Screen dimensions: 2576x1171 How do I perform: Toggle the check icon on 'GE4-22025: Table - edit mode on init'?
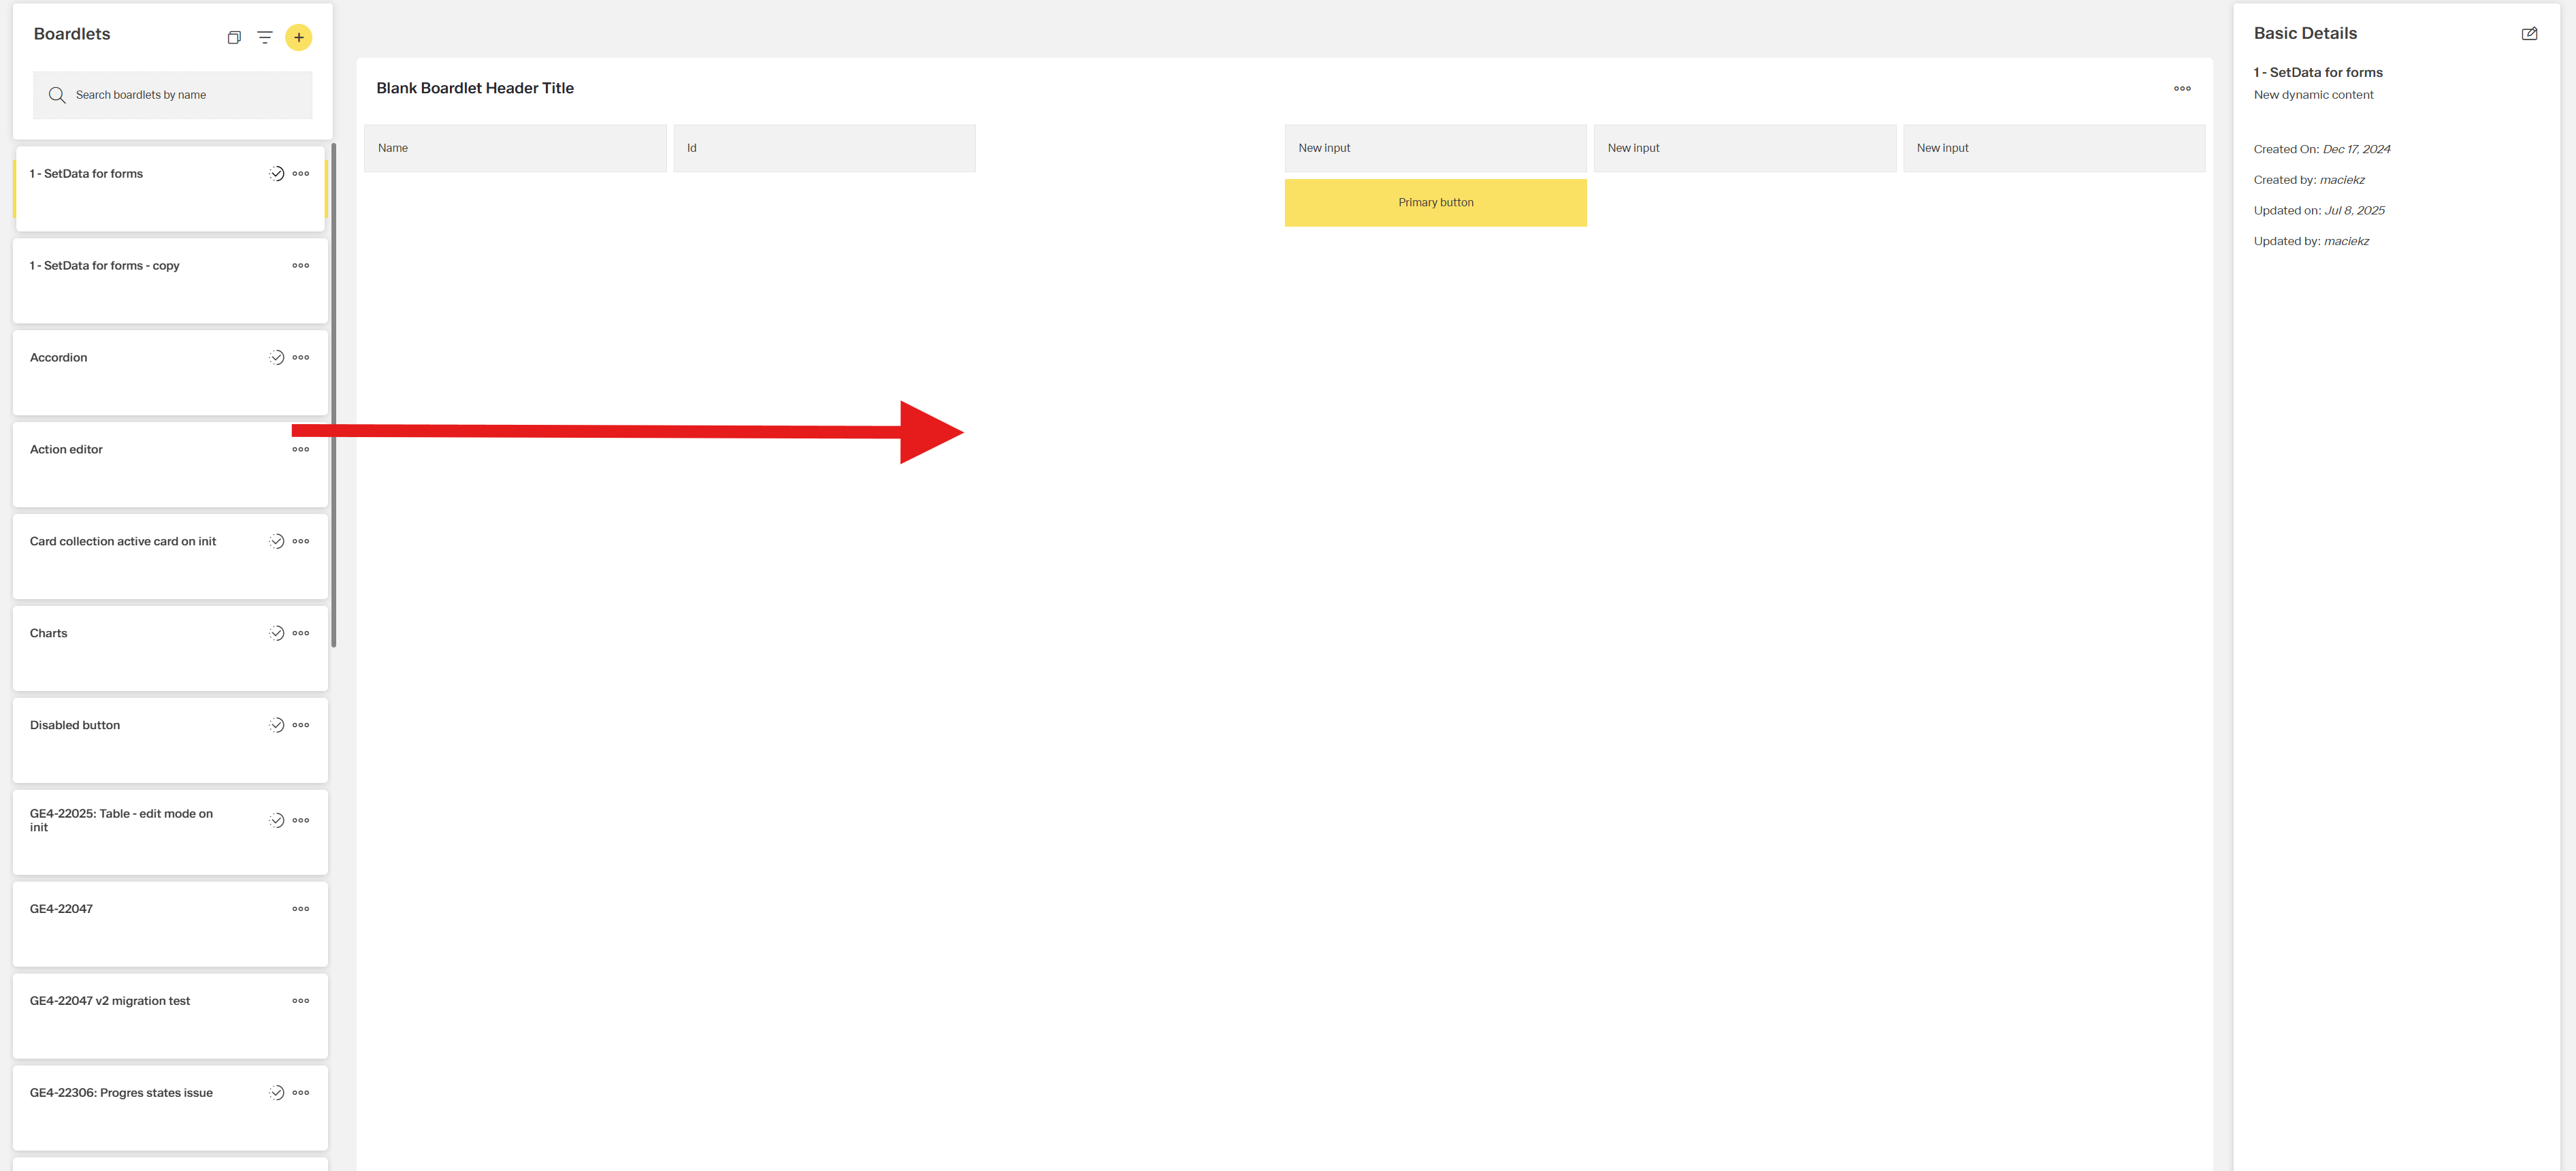[x=276, y=820]
